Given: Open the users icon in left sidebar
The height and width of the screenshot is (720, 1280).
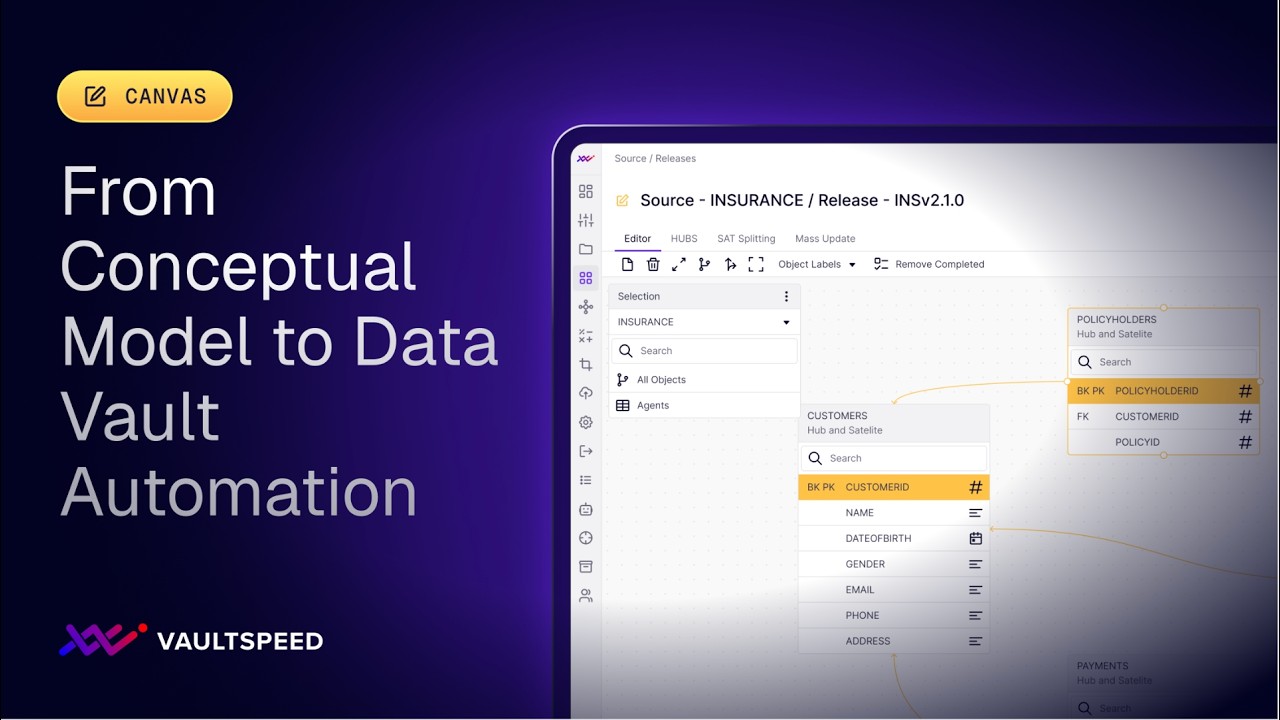Looking at the screenshot, I should (586, 595).
